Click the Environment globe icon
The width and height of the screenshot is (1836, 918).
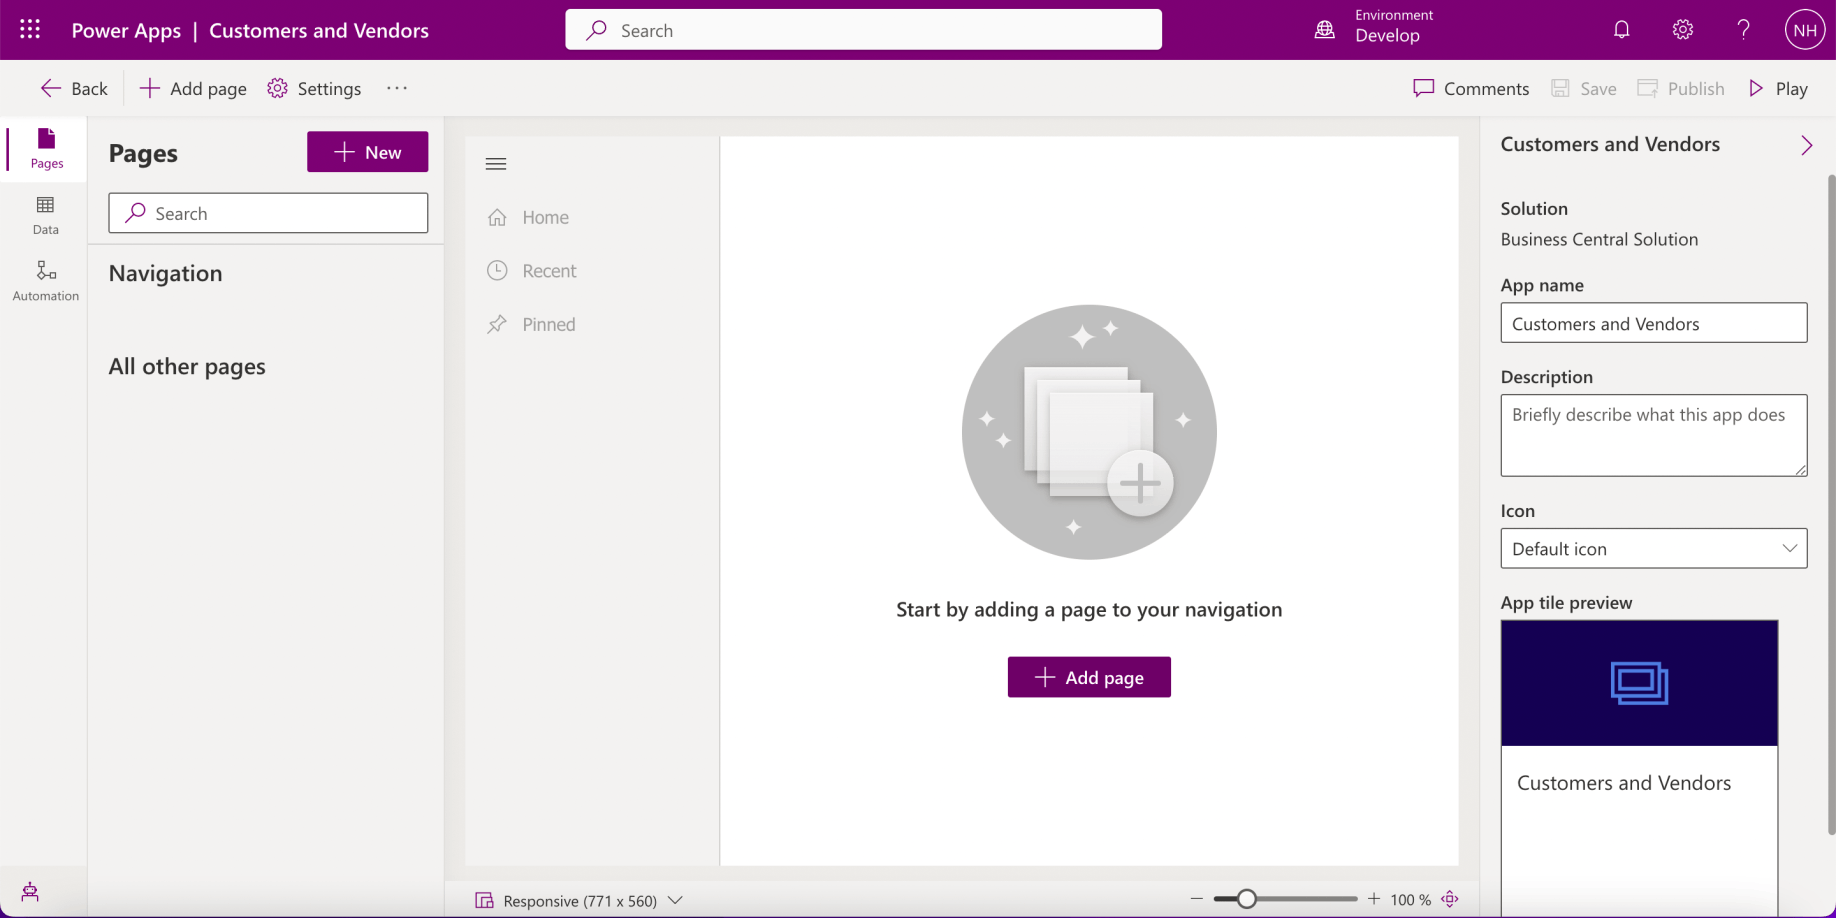pyautogui.click(x=1325, y=30)
